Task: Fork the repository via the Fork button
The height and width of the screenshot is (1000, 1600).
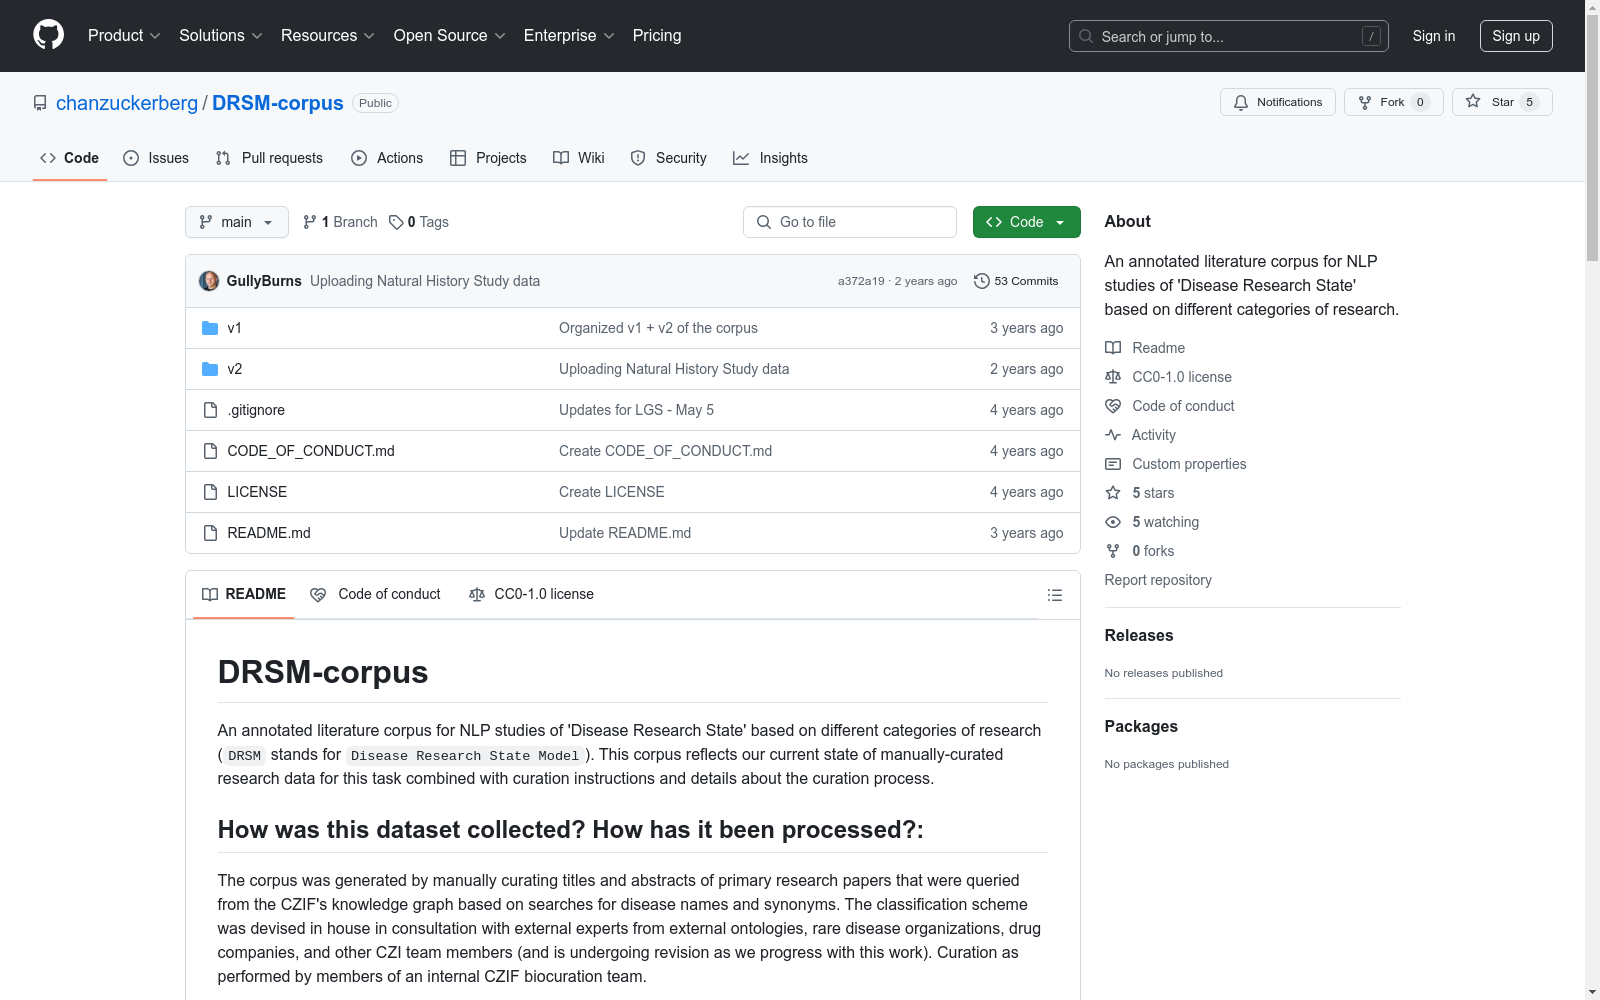Action: pyautogui.click(x=1394, y=102)
